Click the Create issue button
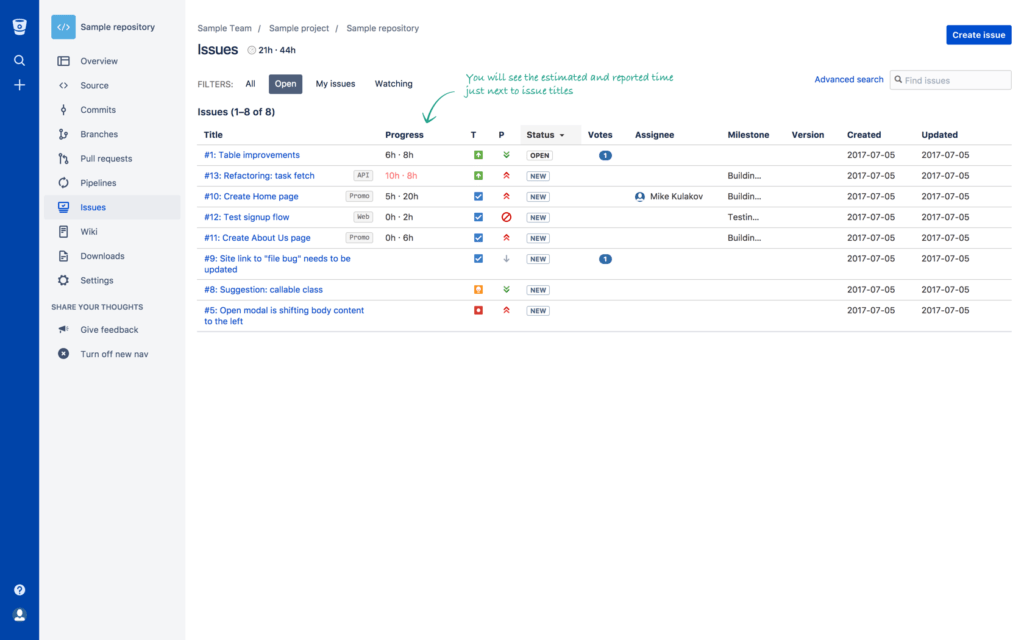Image resolution: width=1024 pixels, height=640 pixels. [978, 34]
